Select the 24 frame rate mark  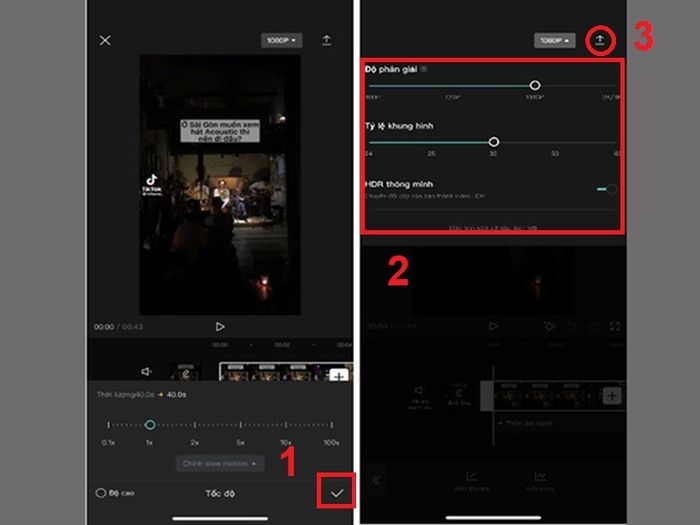coord(369,154)
